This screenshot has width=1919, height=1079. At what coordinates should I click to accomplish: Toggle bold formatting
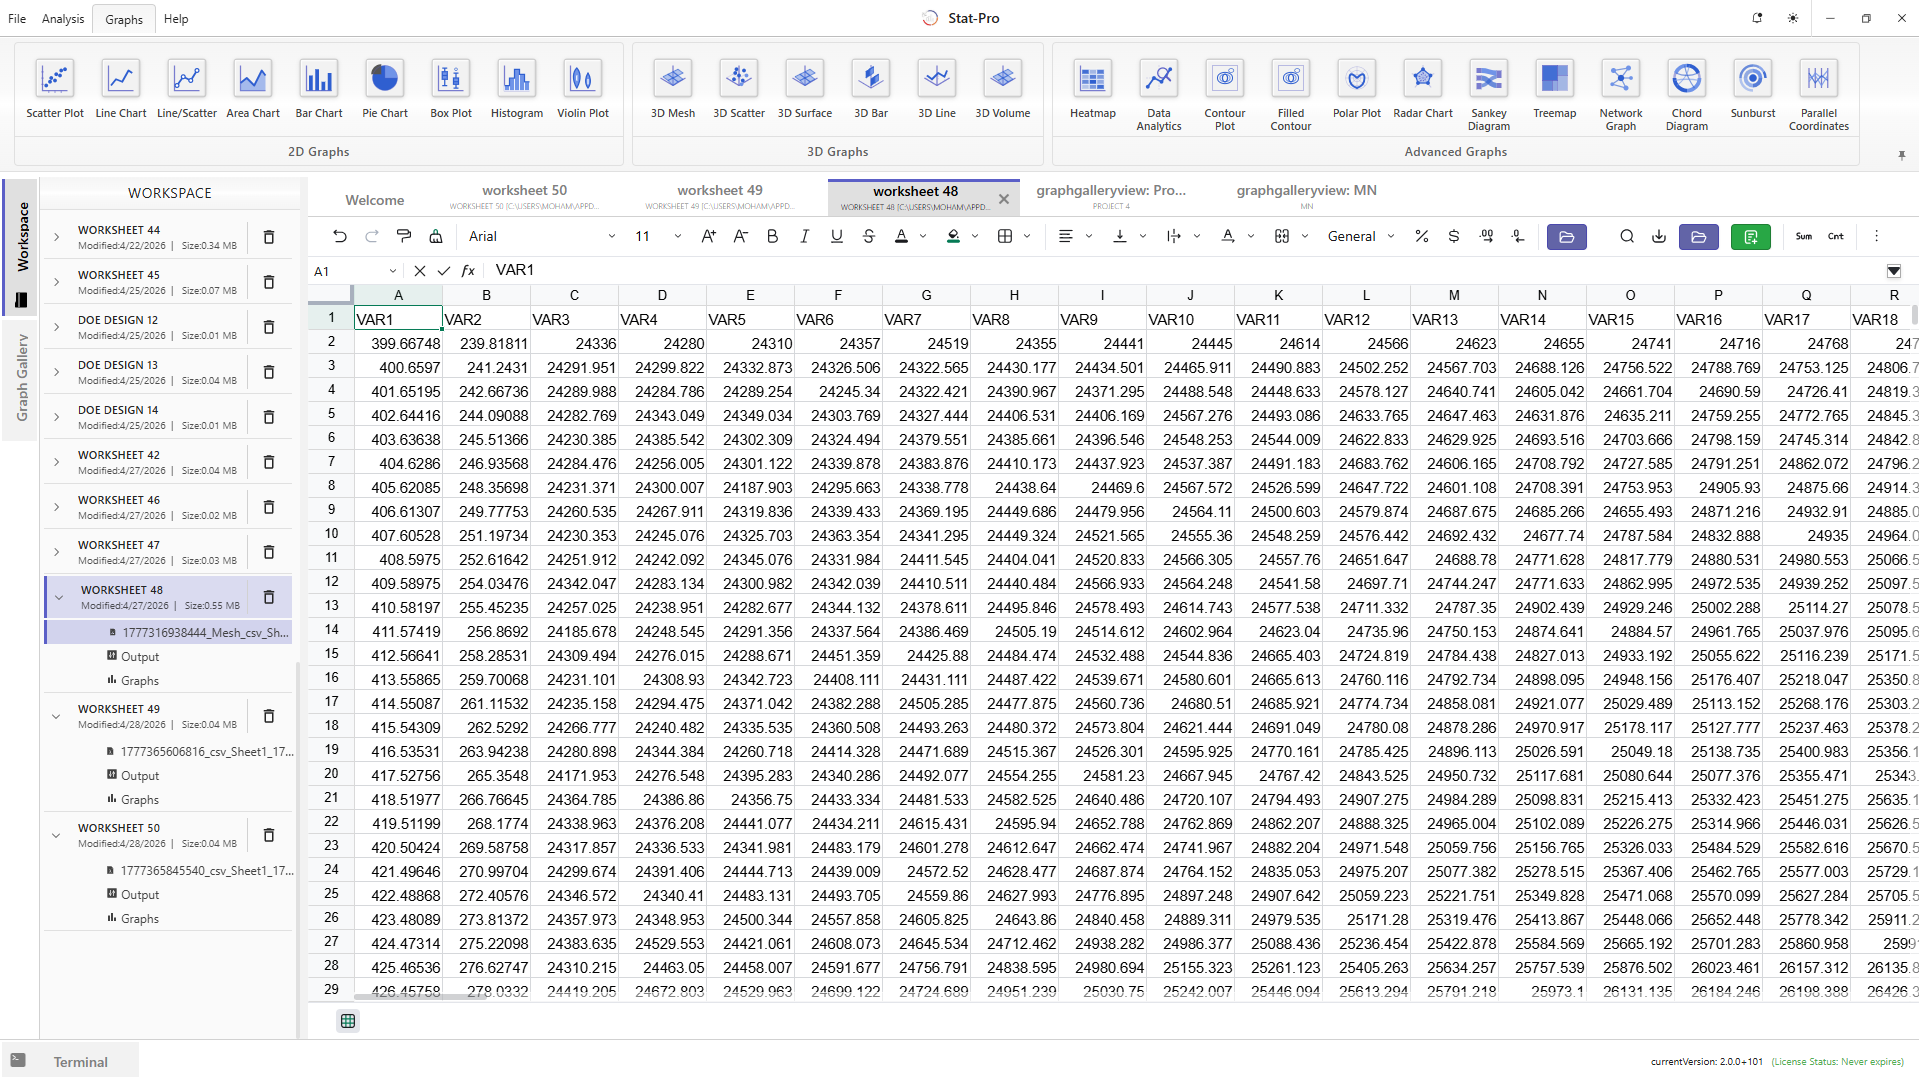click(x=772, y=236)
